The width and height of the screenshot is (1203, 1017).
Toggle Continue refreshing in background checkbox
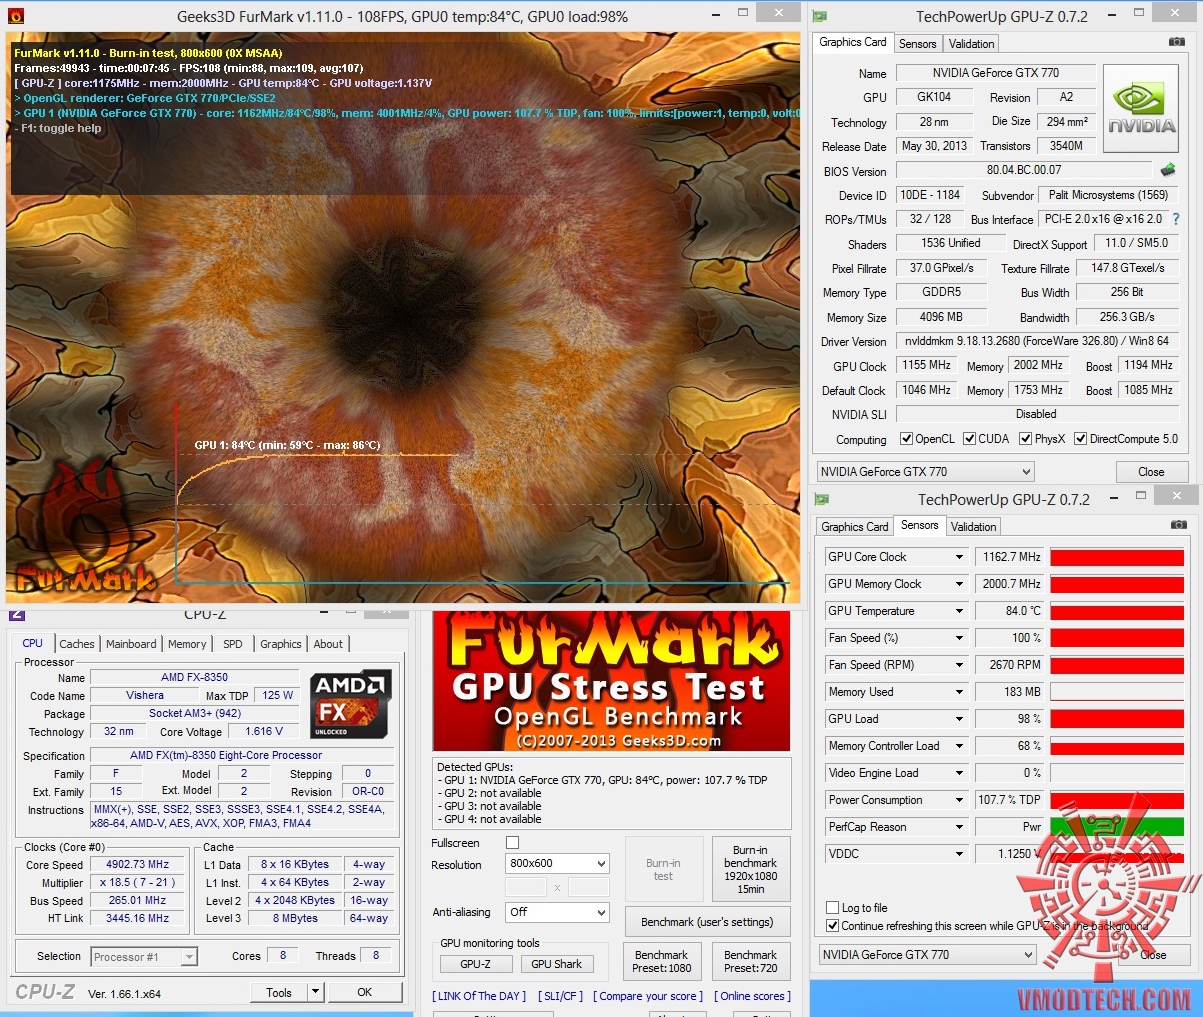[832, 926]
